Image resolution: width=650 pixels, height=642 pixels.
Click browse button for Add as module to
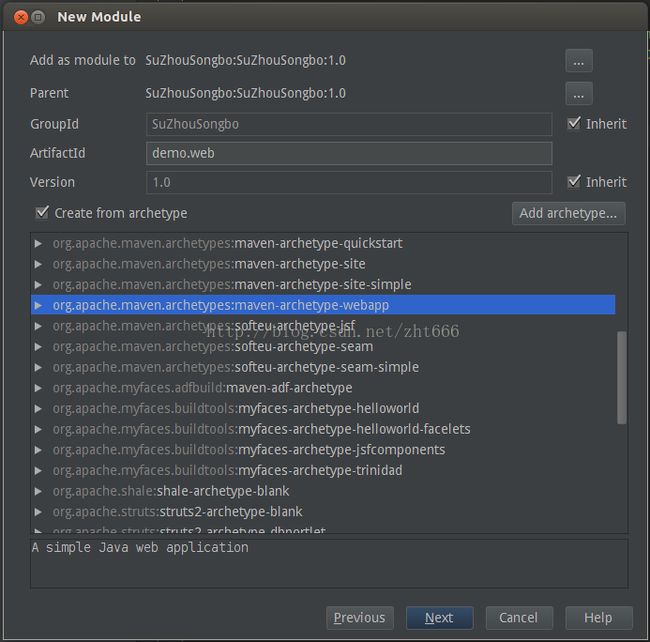[579, 61]
